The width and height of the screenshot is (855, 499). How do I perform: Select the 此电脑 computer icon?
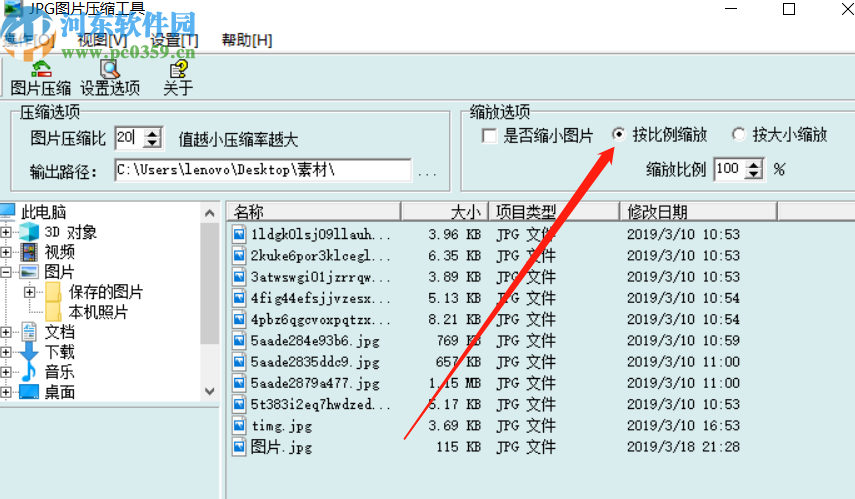point(8,211)
